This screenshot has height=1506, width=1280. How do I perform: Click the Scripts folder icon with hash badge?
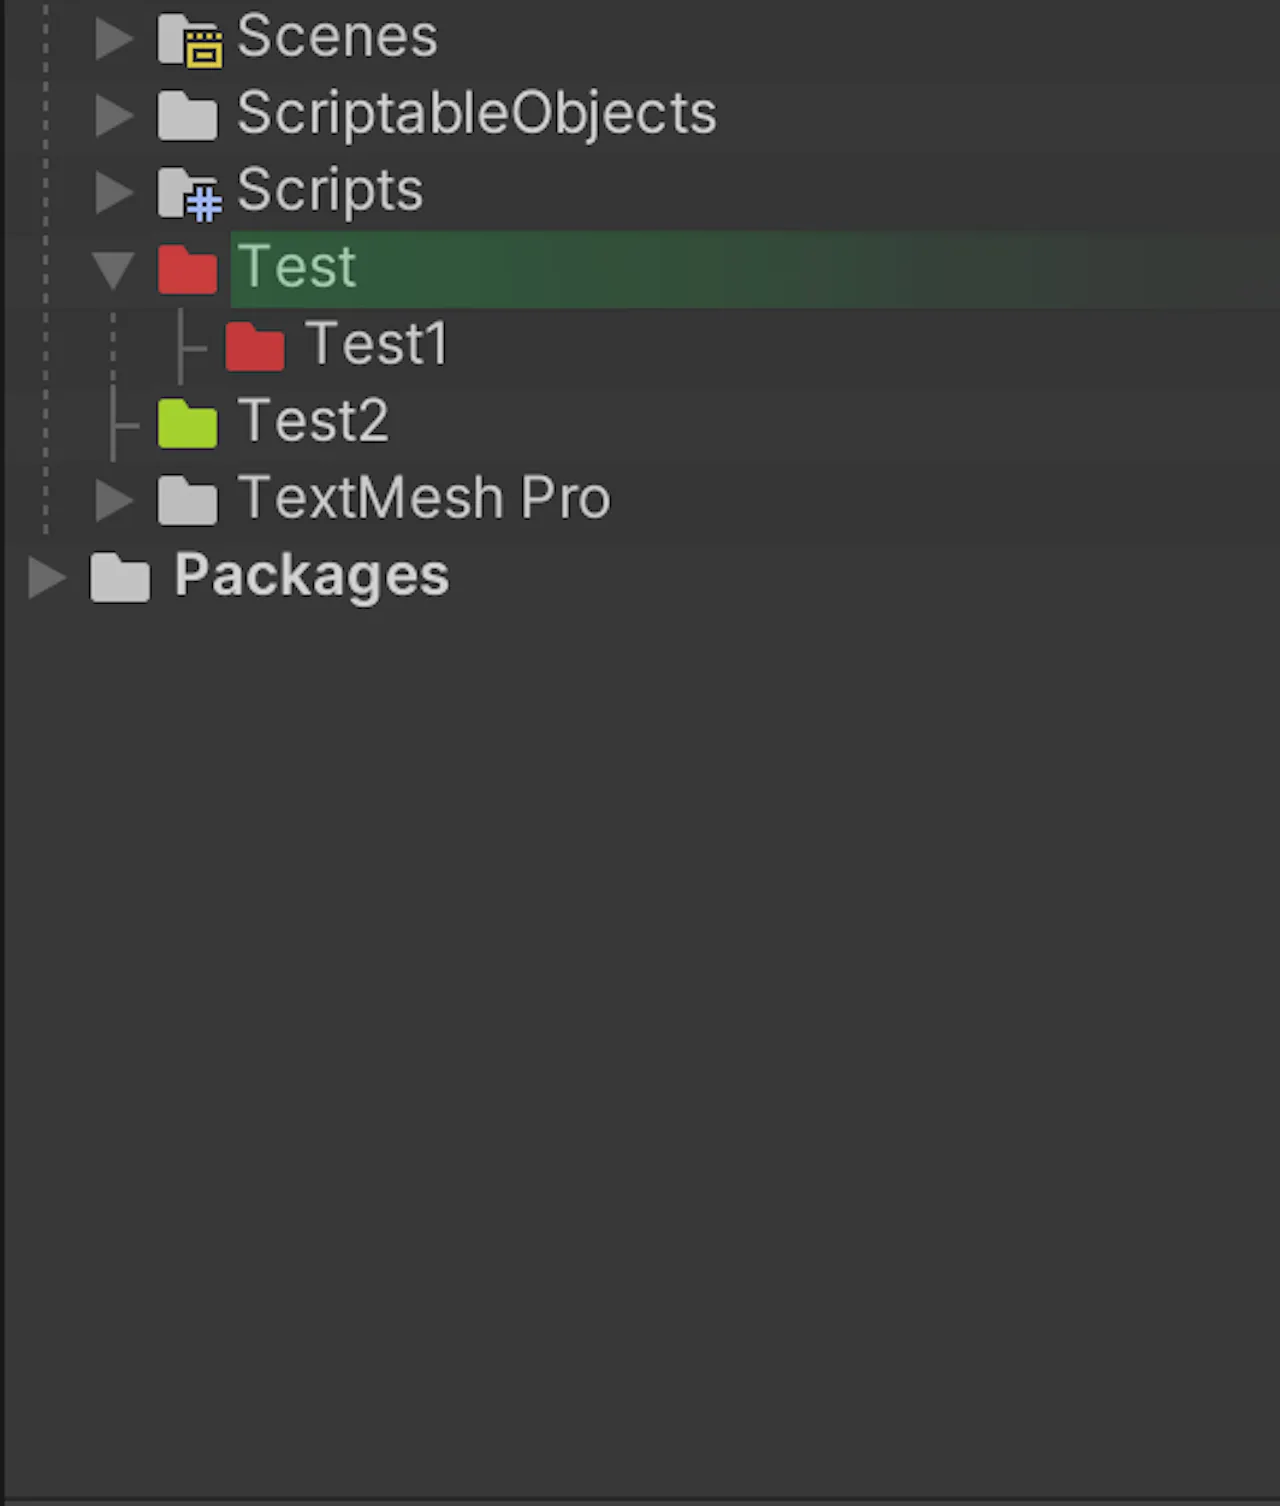(x=189, y=194)
